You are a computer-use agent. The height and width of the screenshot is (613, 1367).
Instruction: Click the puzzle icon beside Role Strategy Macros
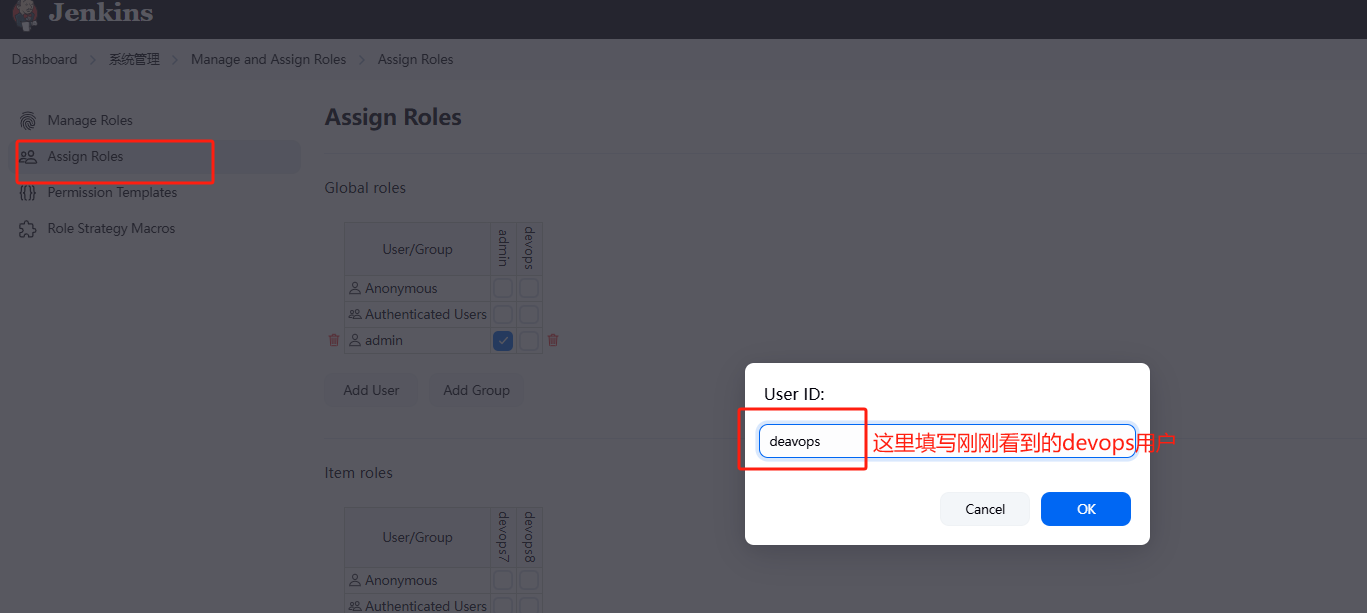point(28,228)
